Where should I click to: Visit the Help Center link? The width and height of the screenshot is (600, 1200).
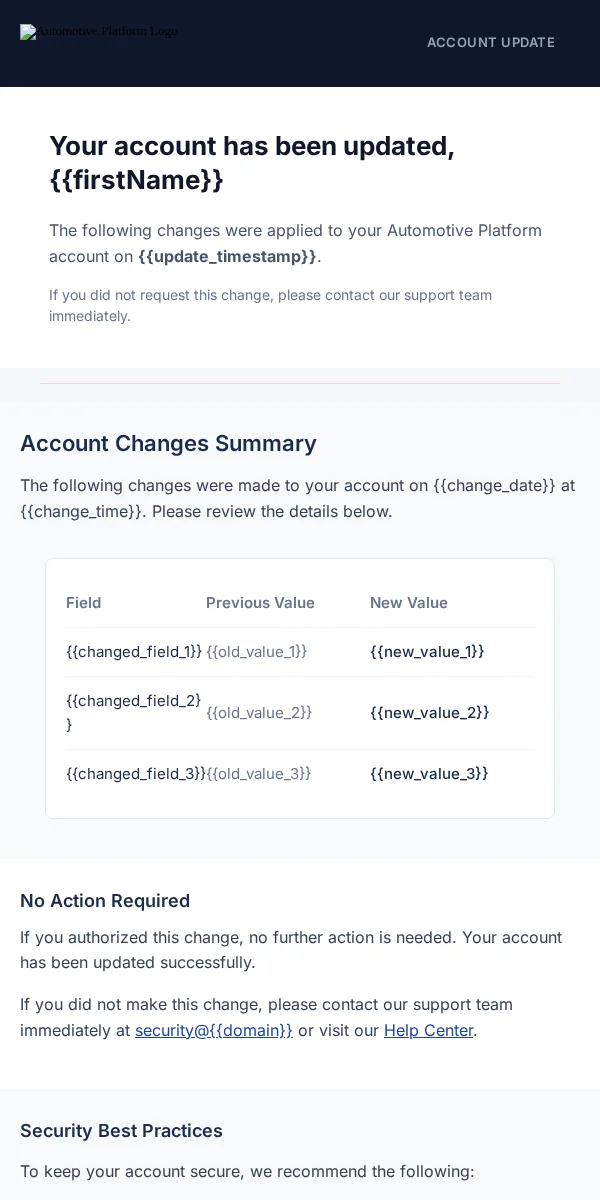point(428,1030)
